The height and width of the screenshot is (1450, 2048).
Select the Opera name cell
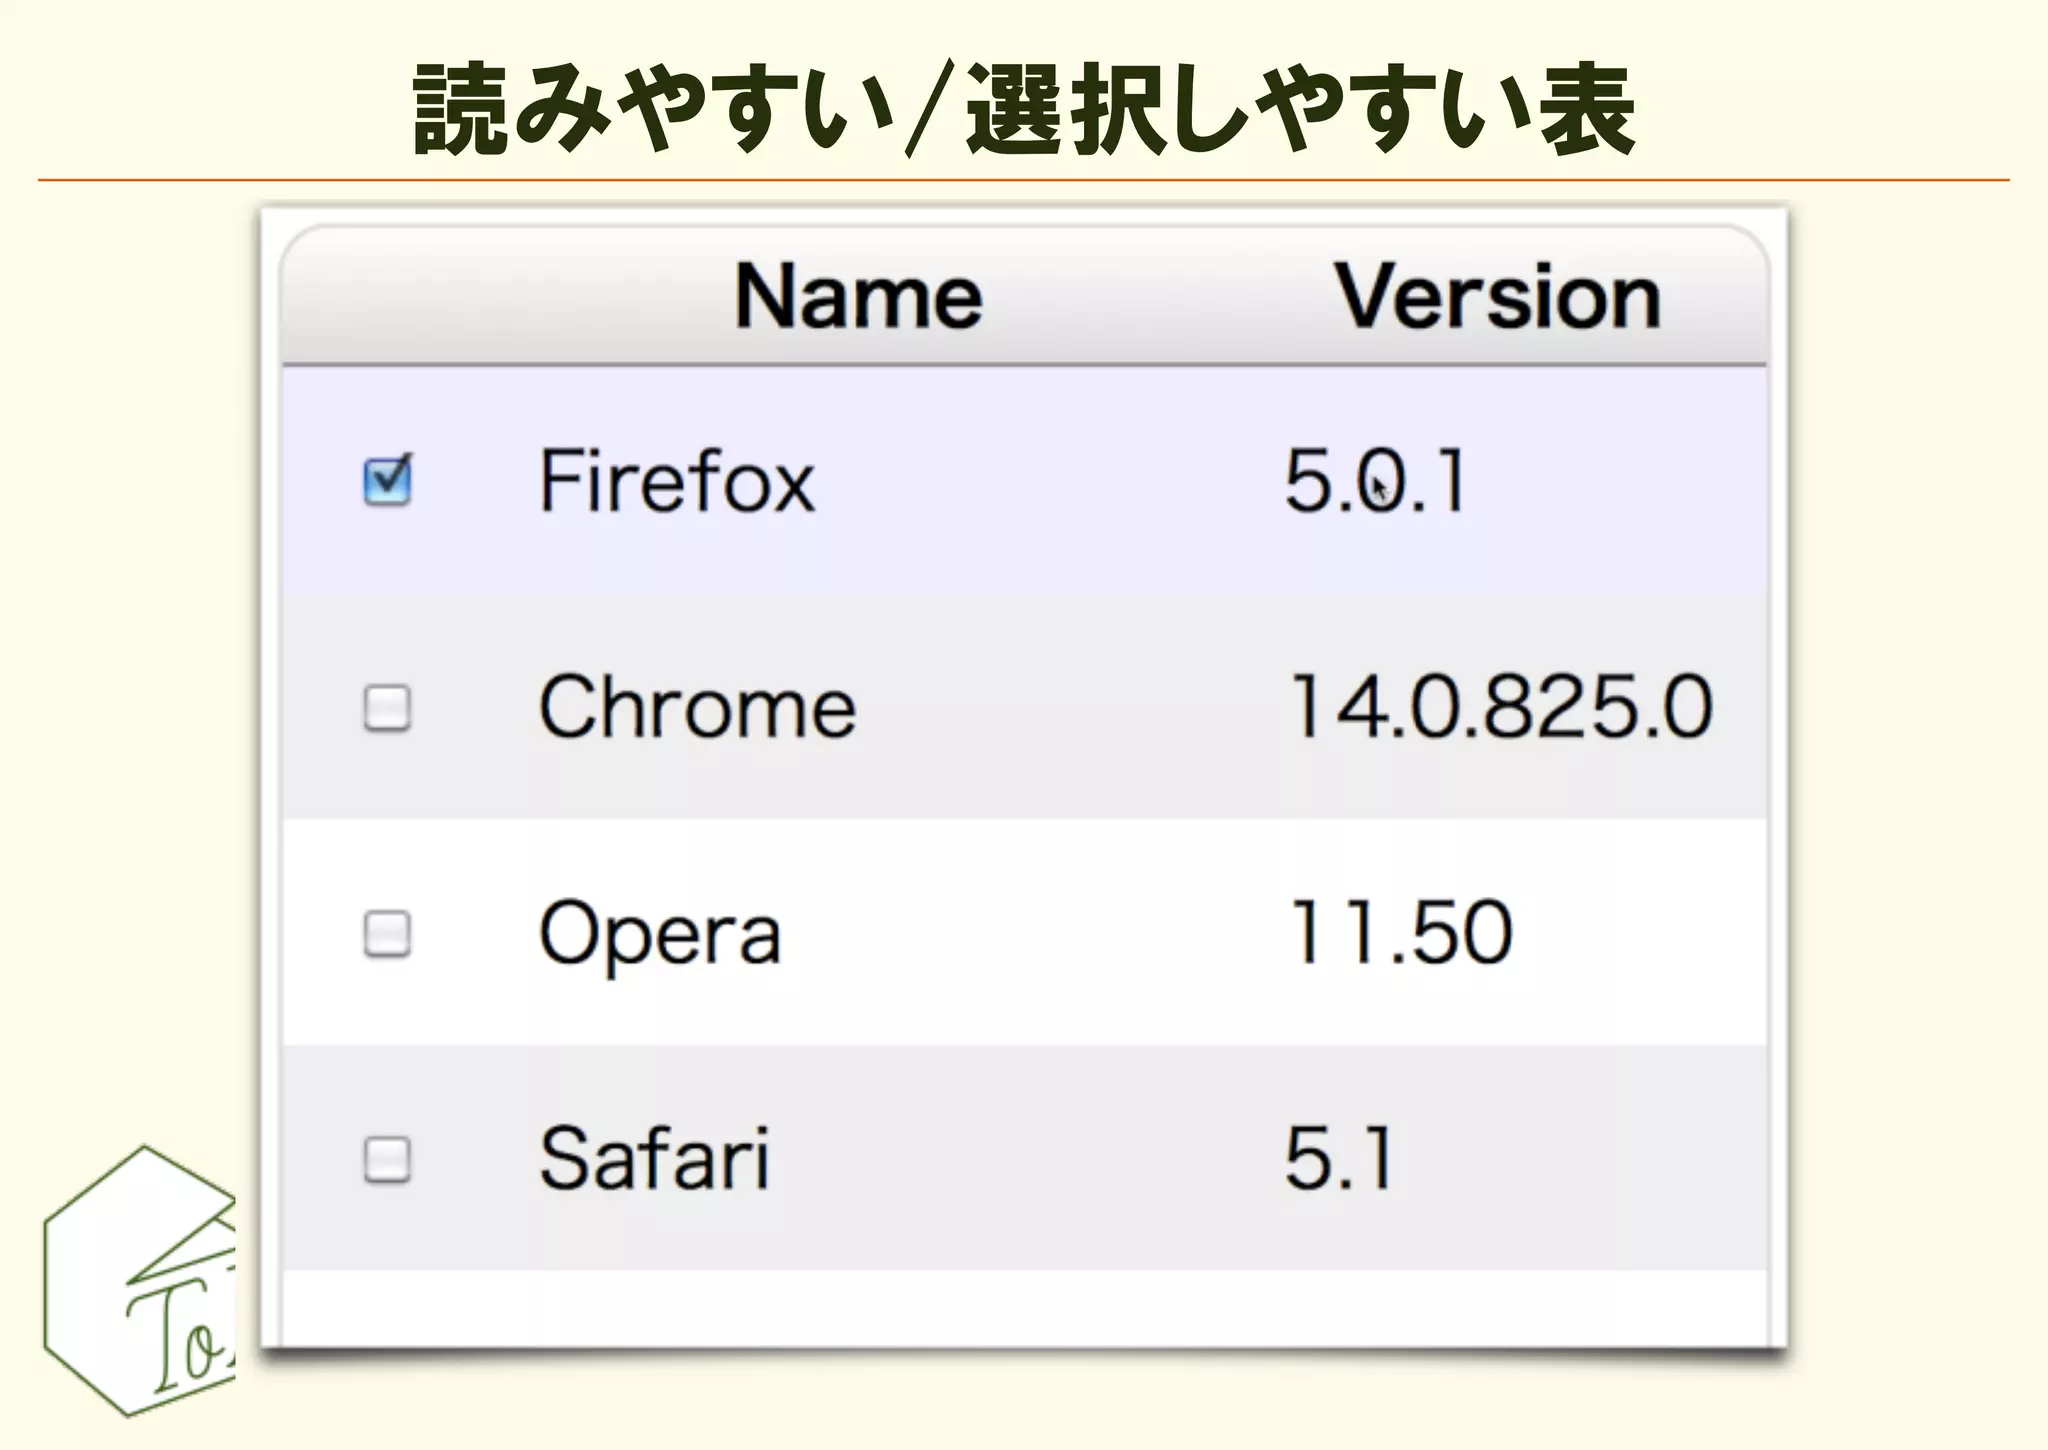coord(660,934)
